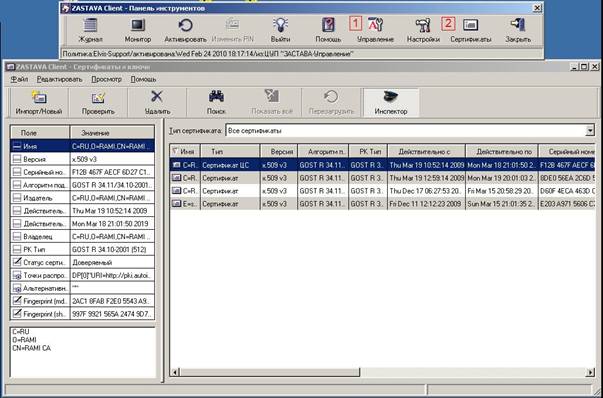
Task: Sort by the PK Тип column header
Action: pyautogui.click(x=368, y=152)
